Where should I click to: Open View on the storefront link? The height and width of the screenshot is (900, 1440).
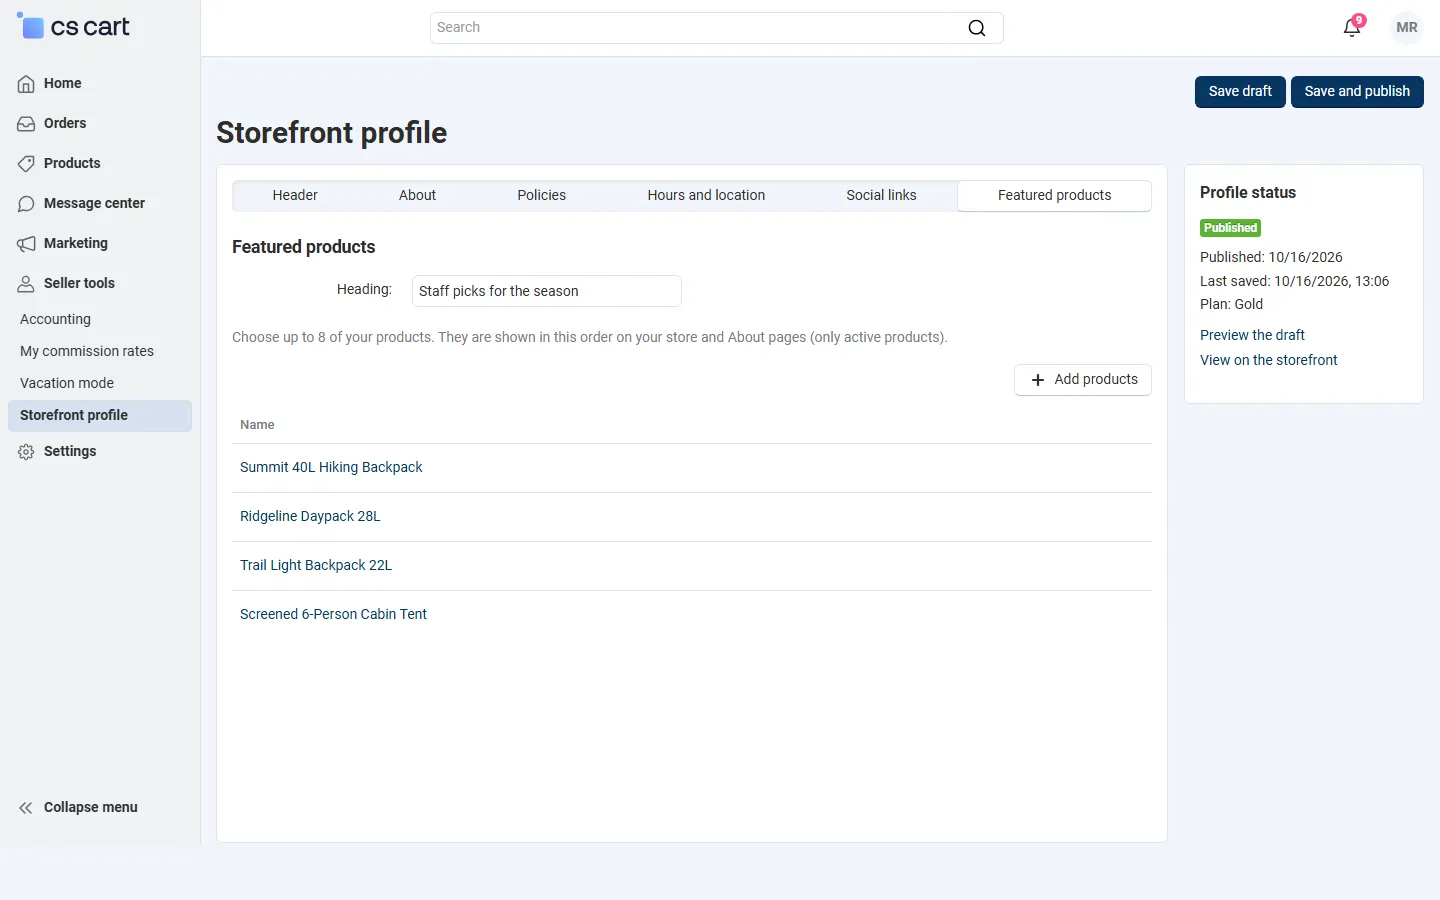click(1268, 360)
